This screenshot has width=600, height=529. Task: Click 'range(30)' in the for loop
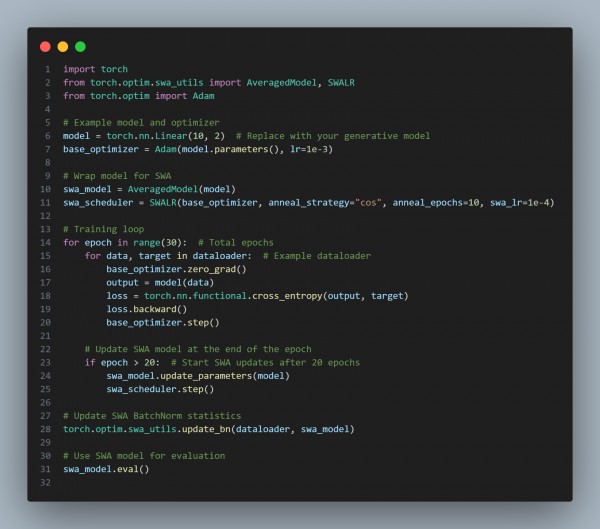click(158, 242)
